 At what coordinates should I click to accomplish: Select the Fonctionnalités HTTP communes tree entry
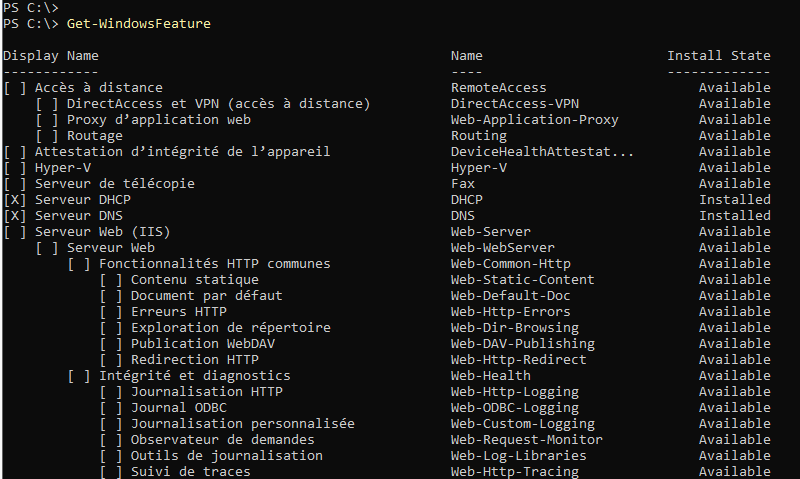[214, 264]
